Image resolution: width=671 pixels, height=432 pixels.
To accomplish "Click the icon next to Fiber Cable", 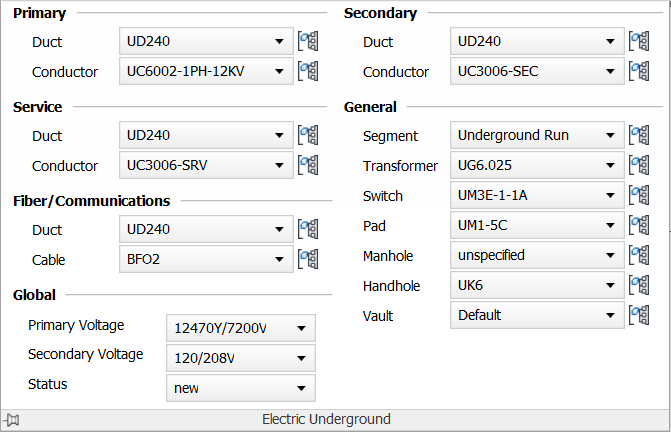I will 308,260.
